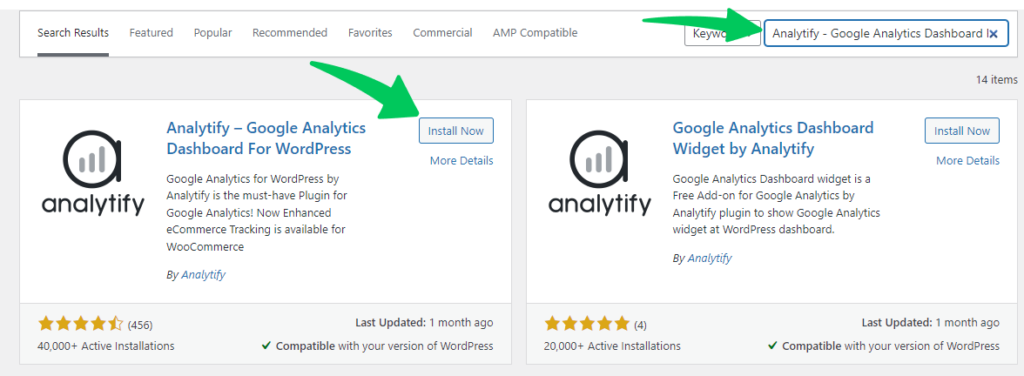The height and width of the screenshot is (376, 1024).
Task: Open More Details for Dashboard Widget by Analytify
Action: click(x=968, y=161)
